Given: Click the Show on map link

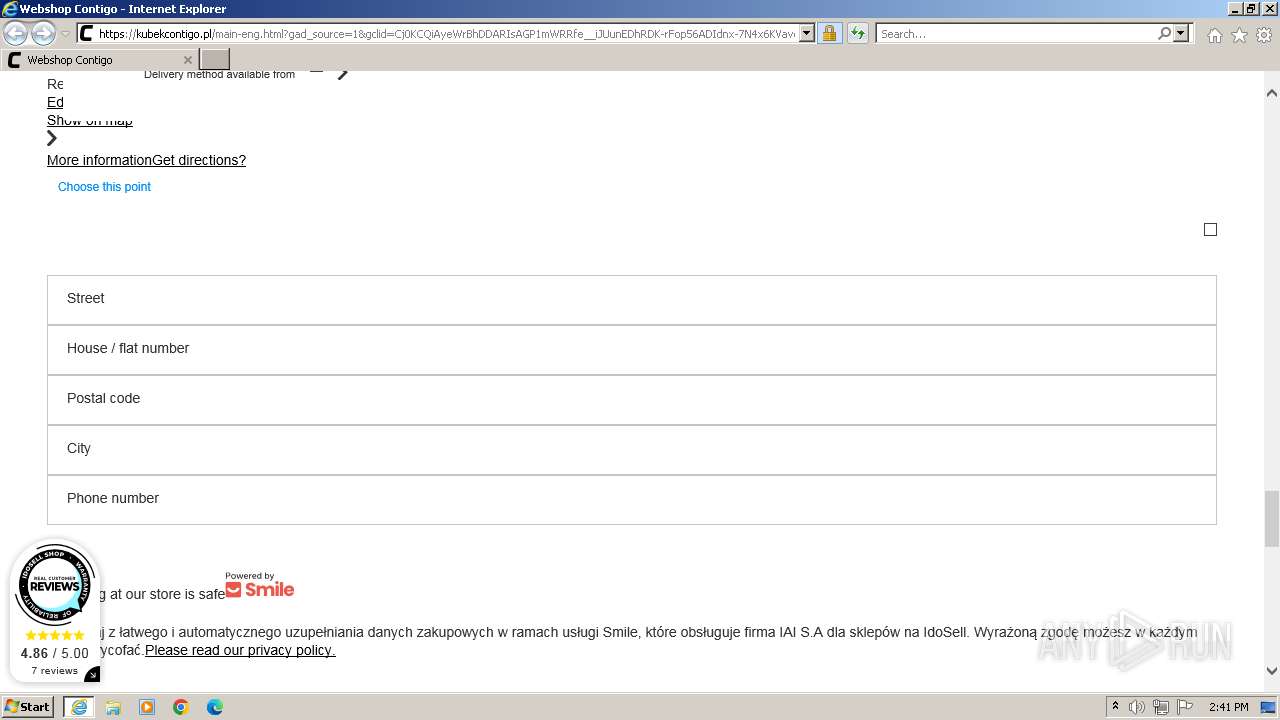Looking at the screenshot, I should tap(90, 121).
